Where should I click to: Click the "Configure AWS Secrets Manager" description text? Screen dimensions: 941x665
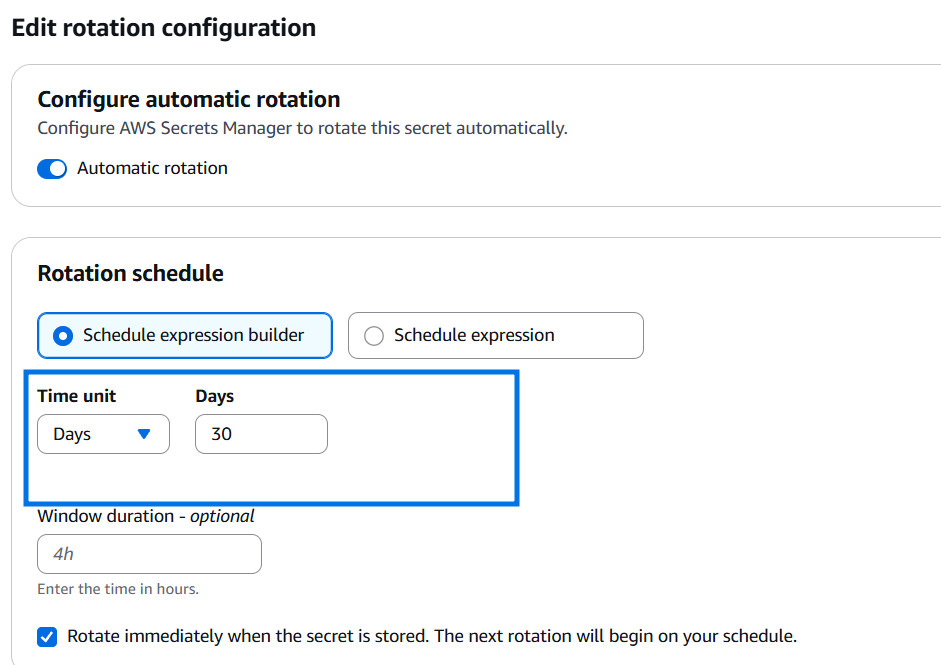[x=302, y=129]
